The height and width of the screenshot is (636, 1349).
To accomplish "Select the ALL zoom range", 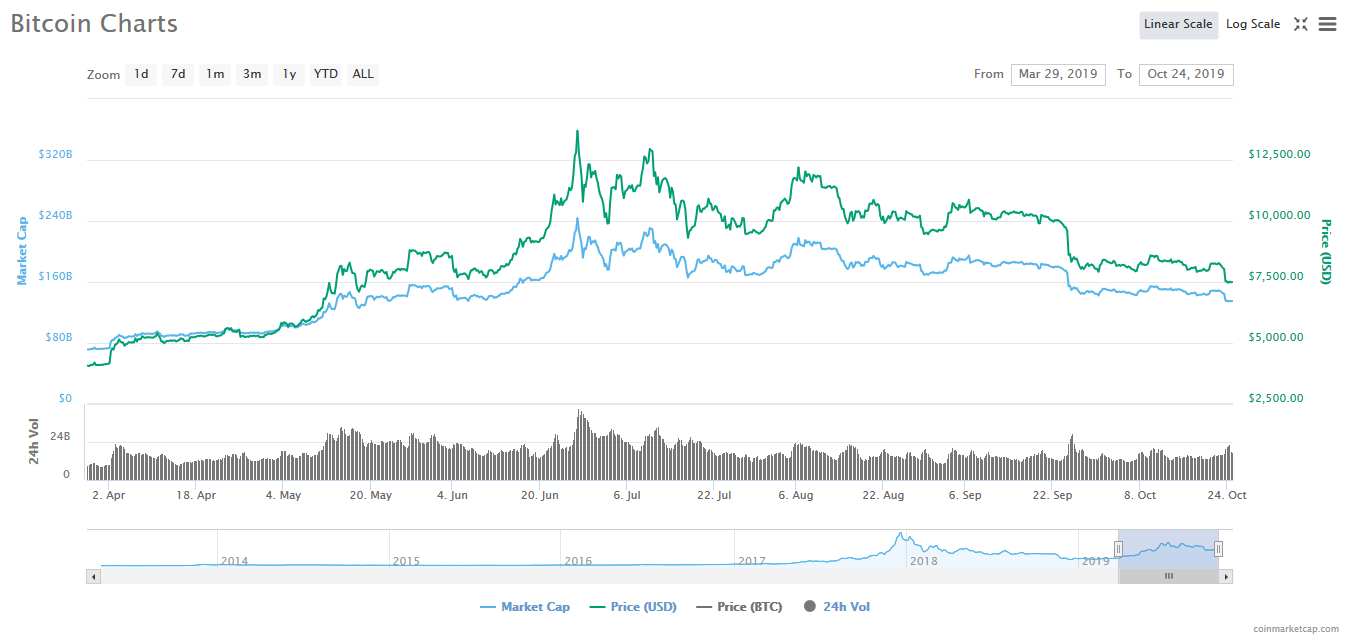I will point(363,74).
